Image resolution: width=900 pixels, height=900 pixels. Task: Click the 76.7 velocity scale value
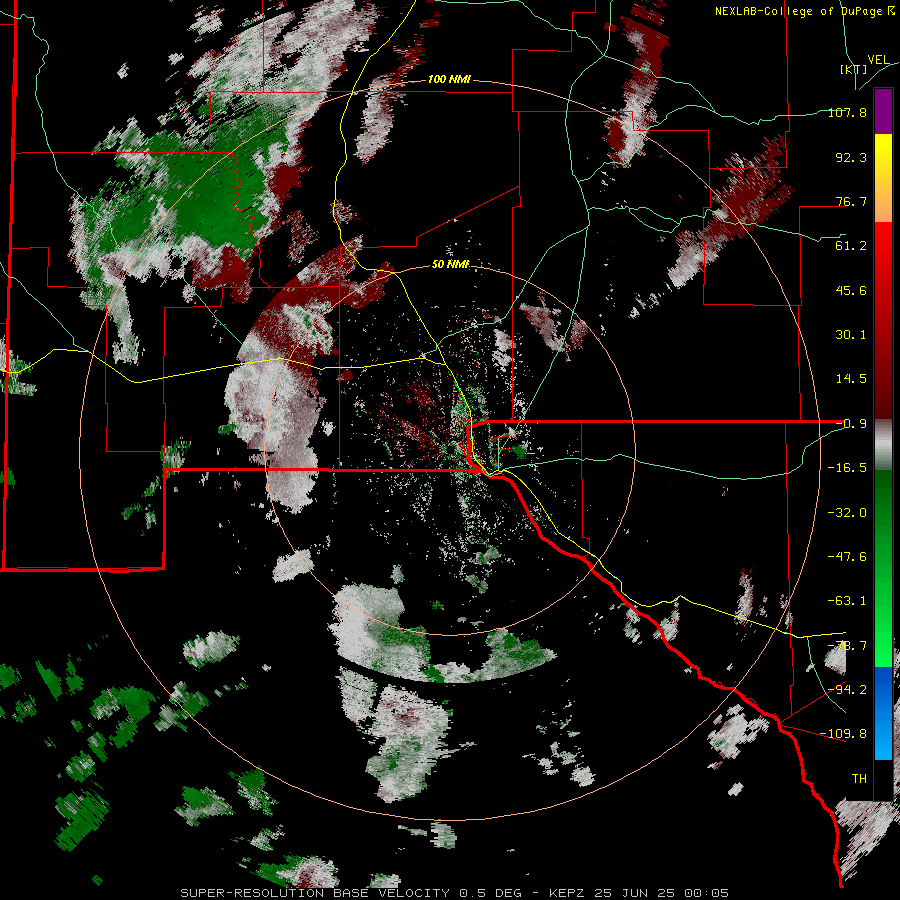coord(851,201)
